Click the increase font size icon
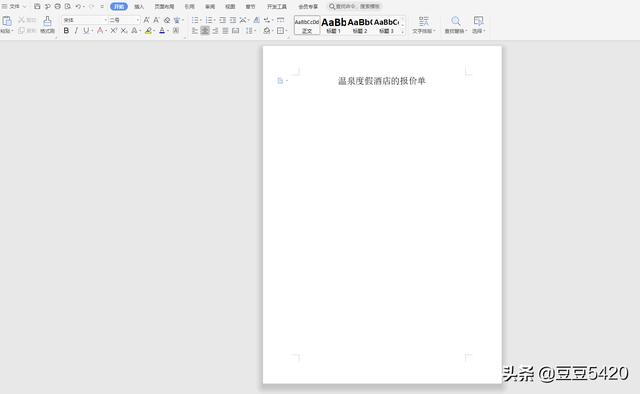640x394 pixels. pos(146,20)
